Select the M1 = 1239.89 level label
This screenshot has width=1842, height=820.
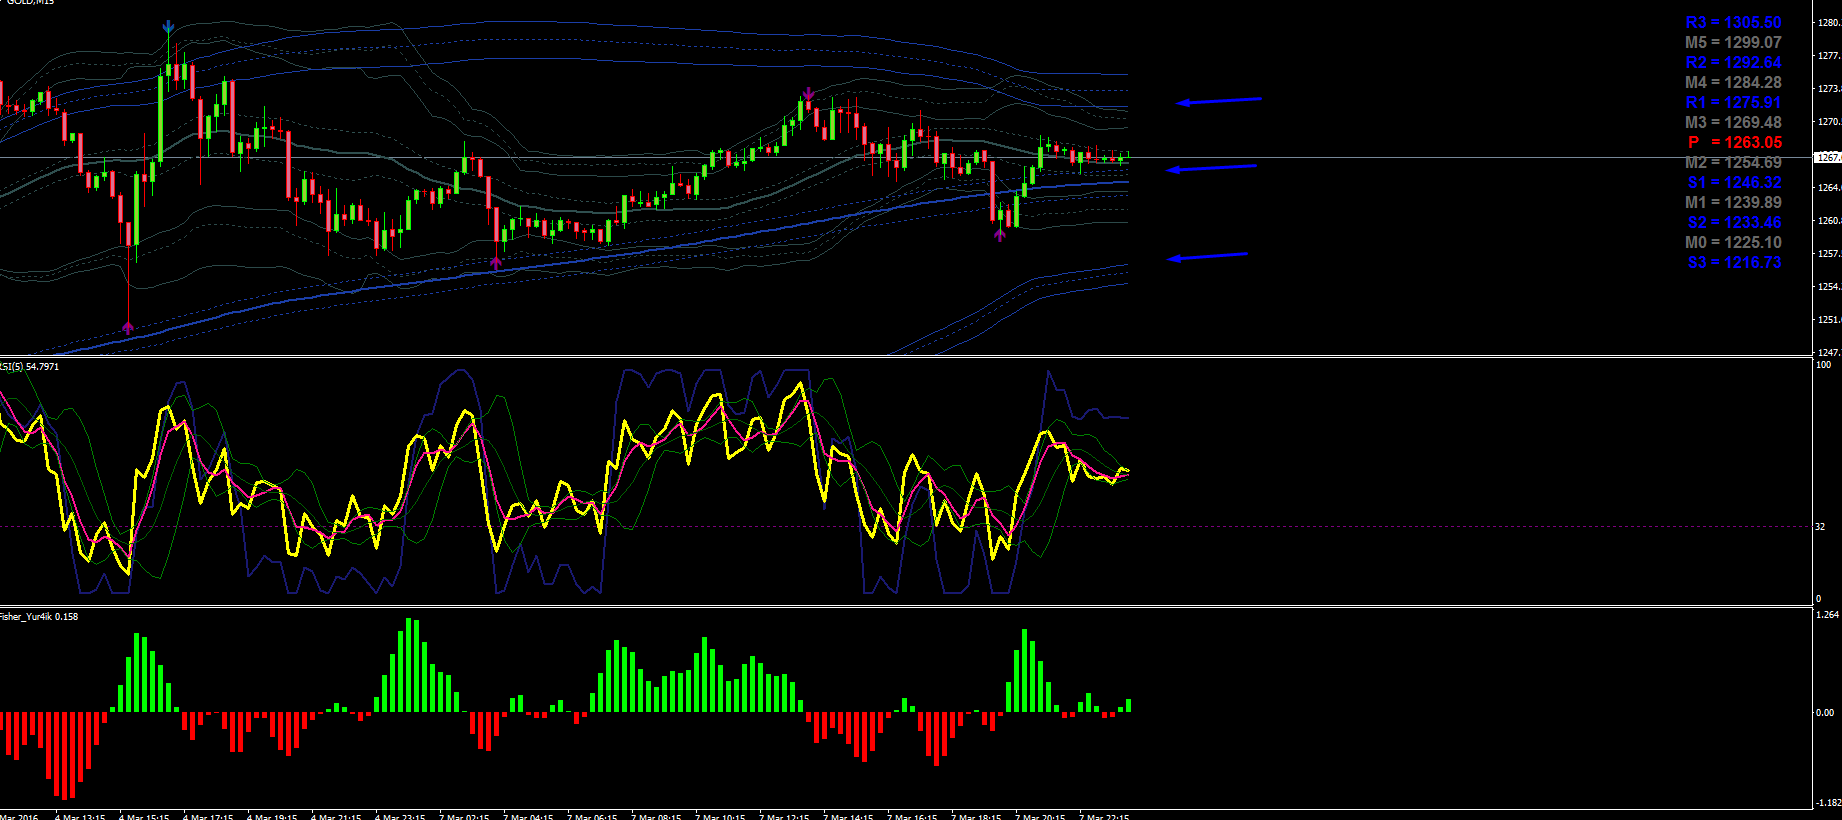1733,202
